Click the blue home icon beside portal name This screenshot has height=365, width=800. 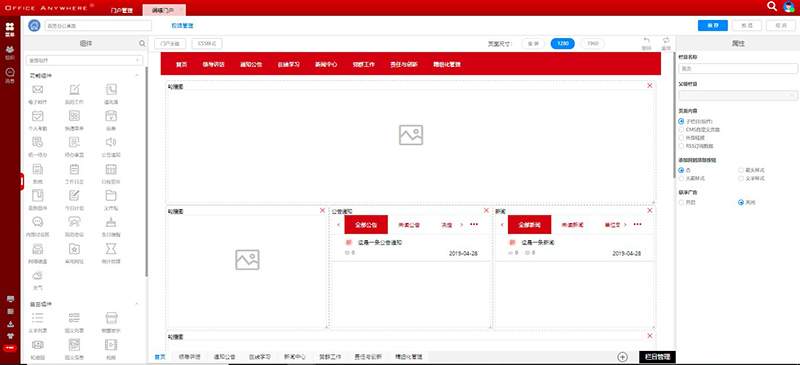(x=34, y=26)
